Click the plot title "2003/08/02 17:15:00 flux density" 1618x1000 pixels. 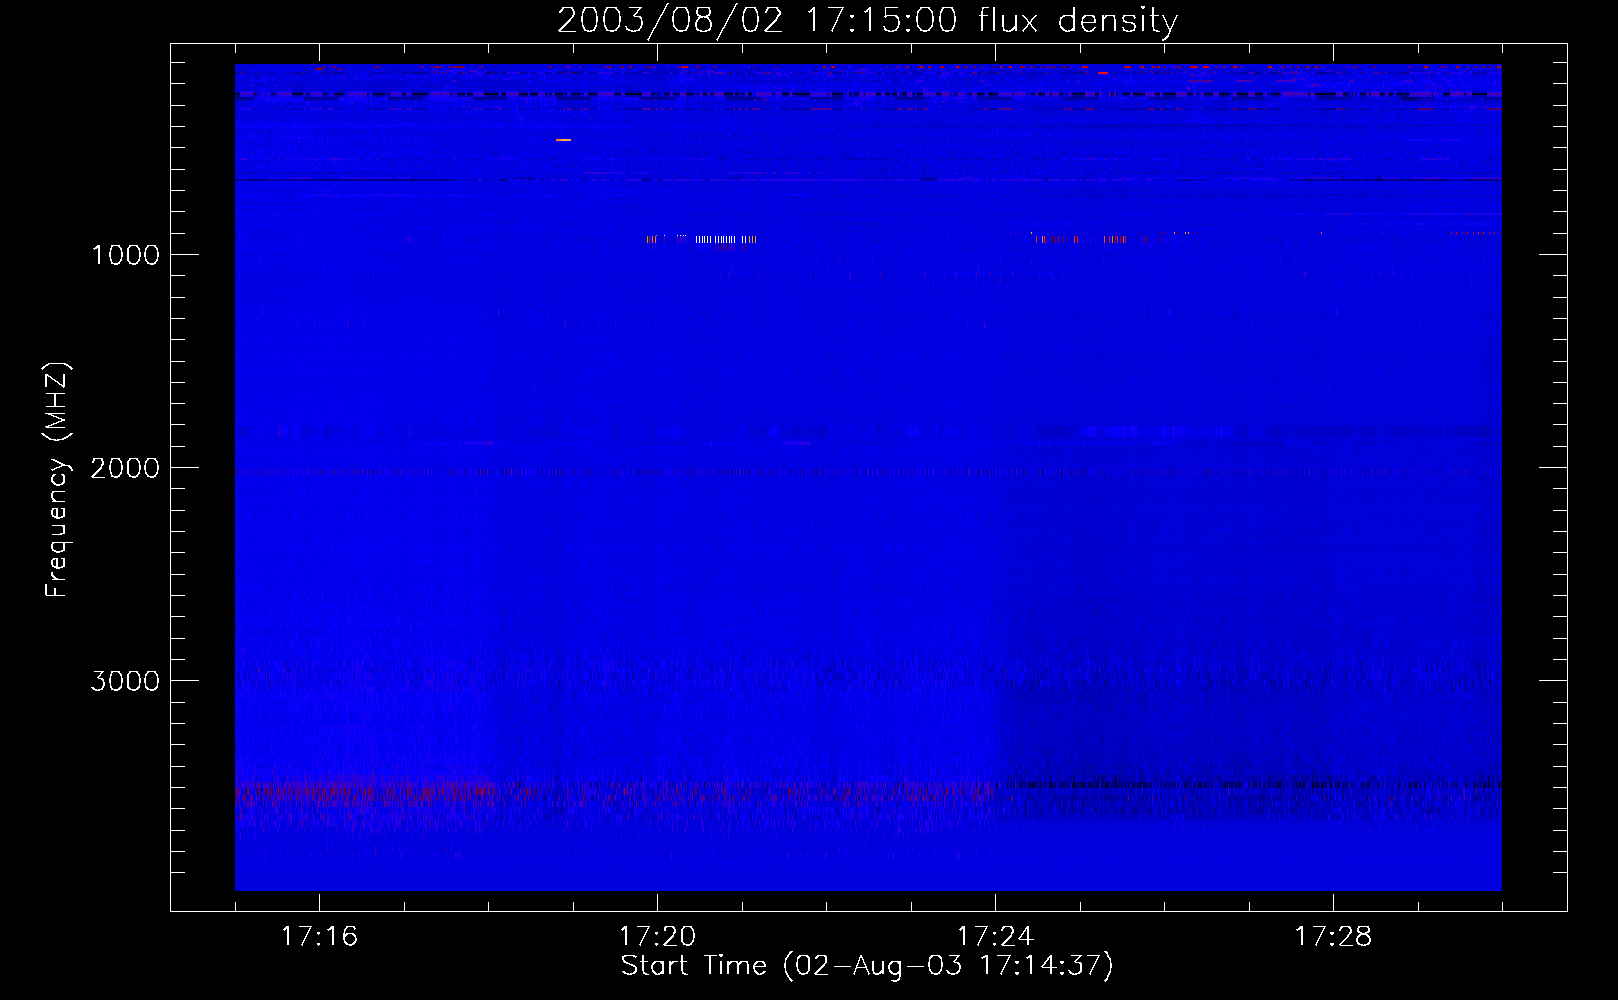point(867,21)
